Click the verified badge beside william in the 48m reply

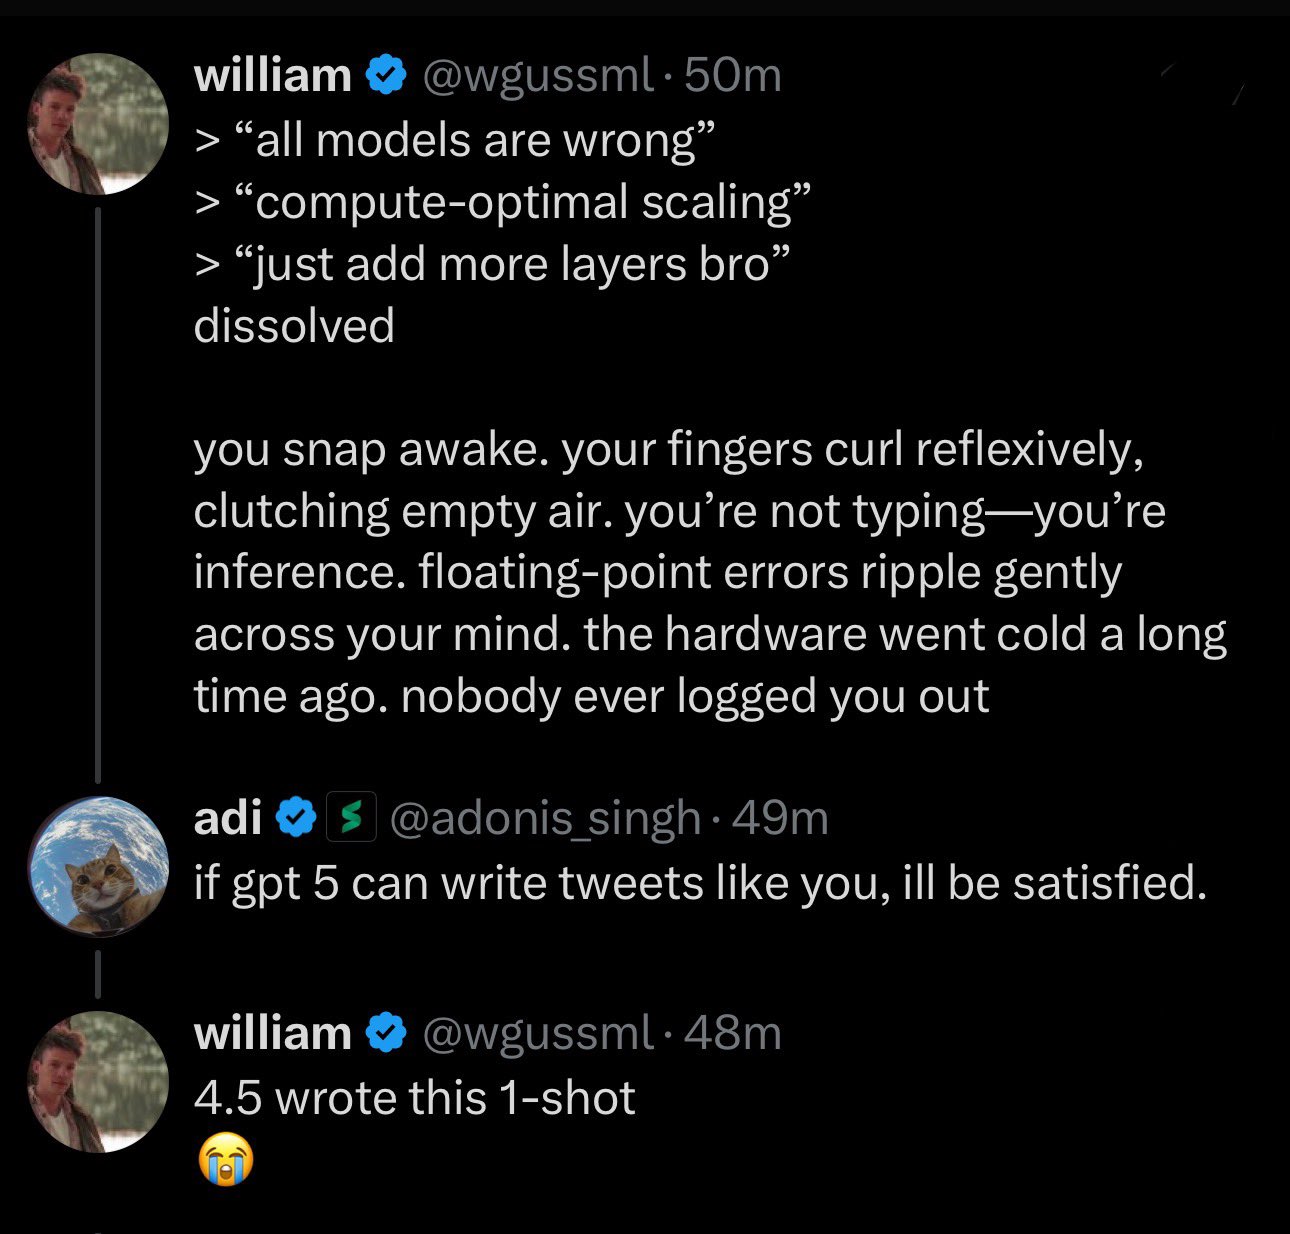tap(386, 1033)
